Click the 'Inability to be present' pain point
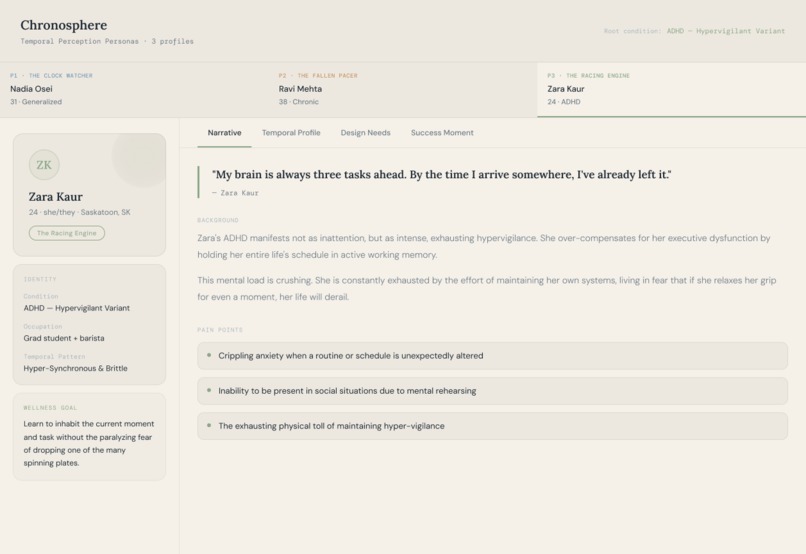The image size is (806, 554). point(492,391)
